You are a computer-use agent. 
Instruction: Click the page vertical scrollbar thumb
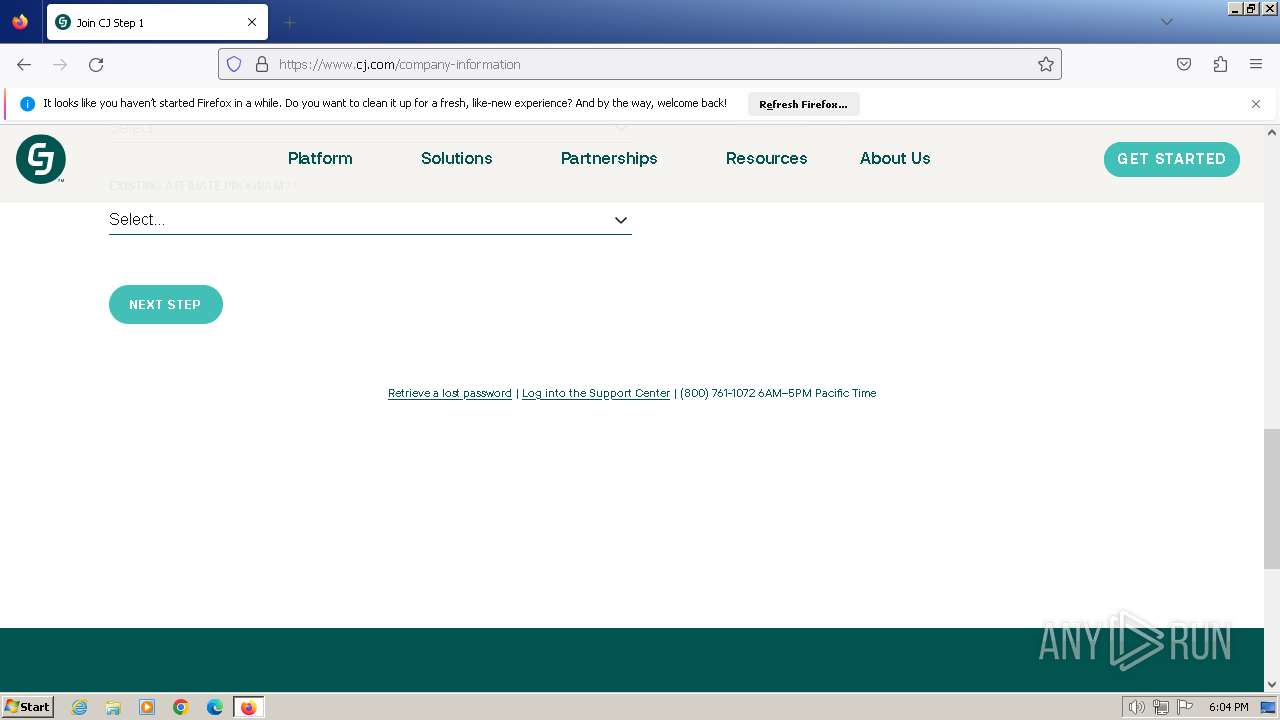click(1272, 498)
